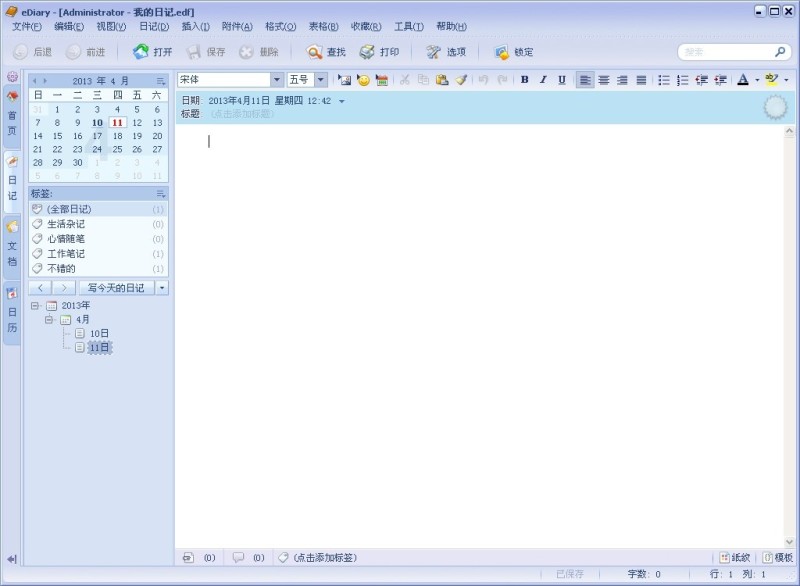Toggle underline text formatting

click(561, 80)
